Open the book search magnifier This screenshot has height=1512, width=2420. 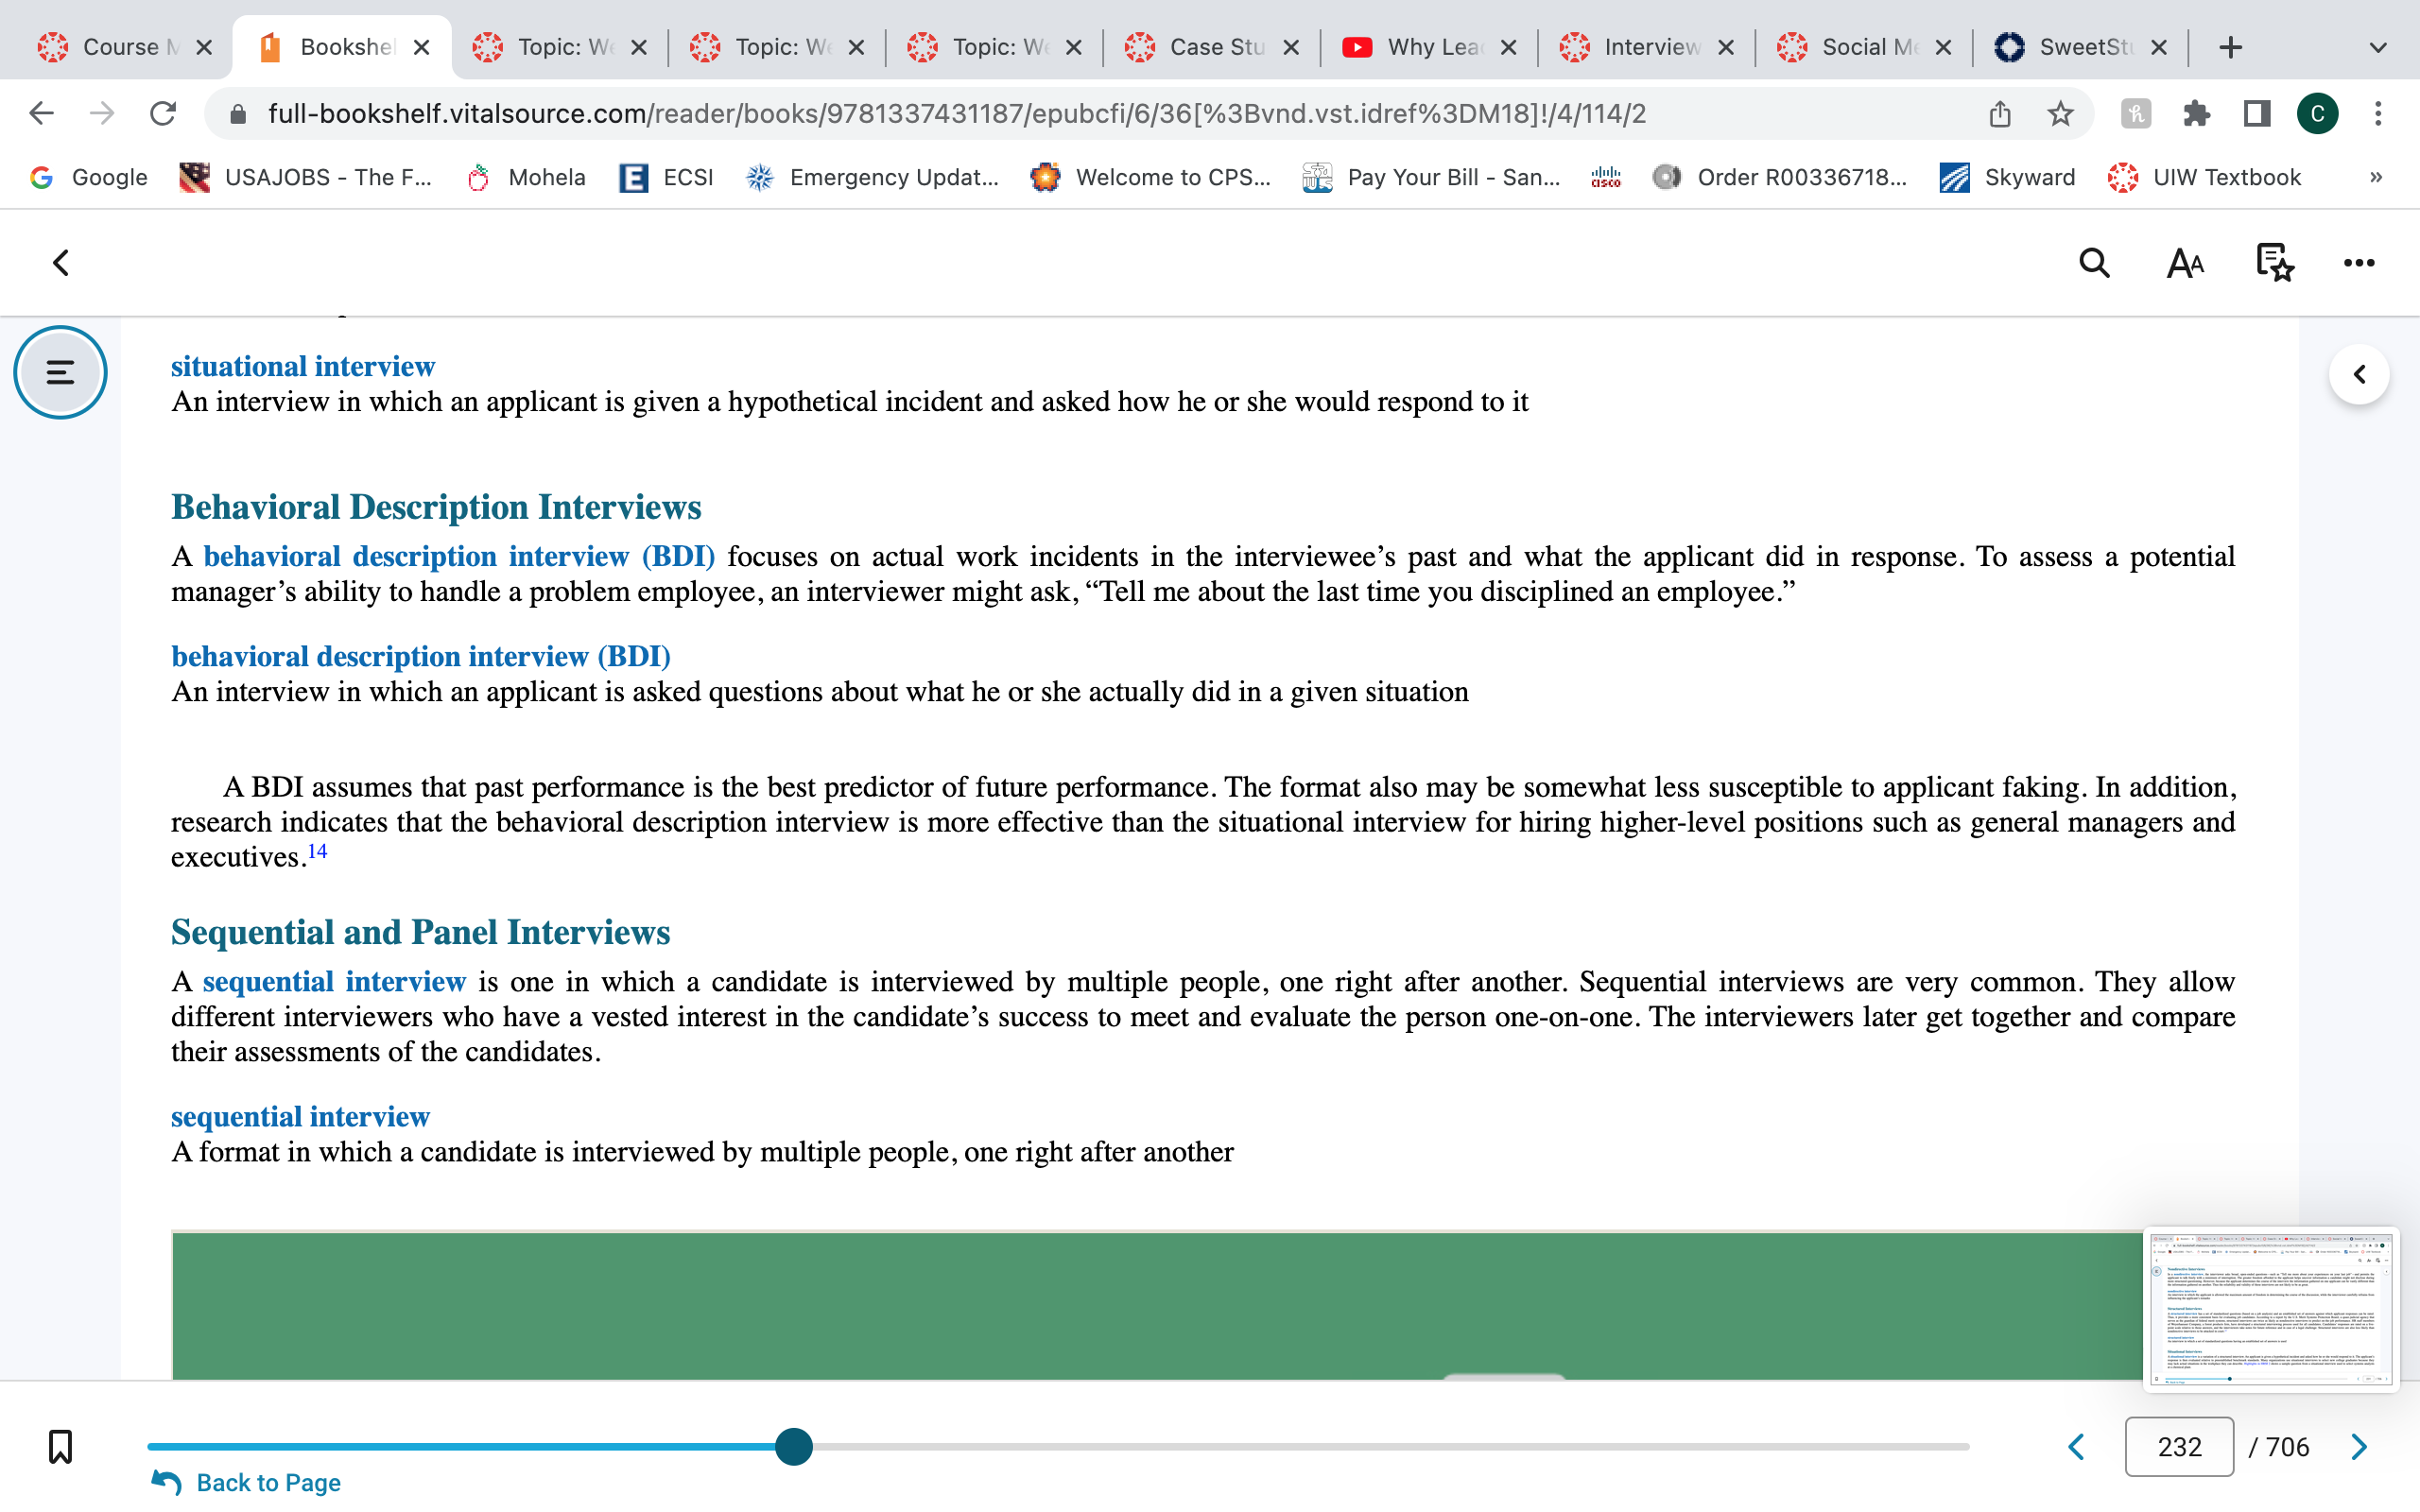click(x=2094, y=263)
